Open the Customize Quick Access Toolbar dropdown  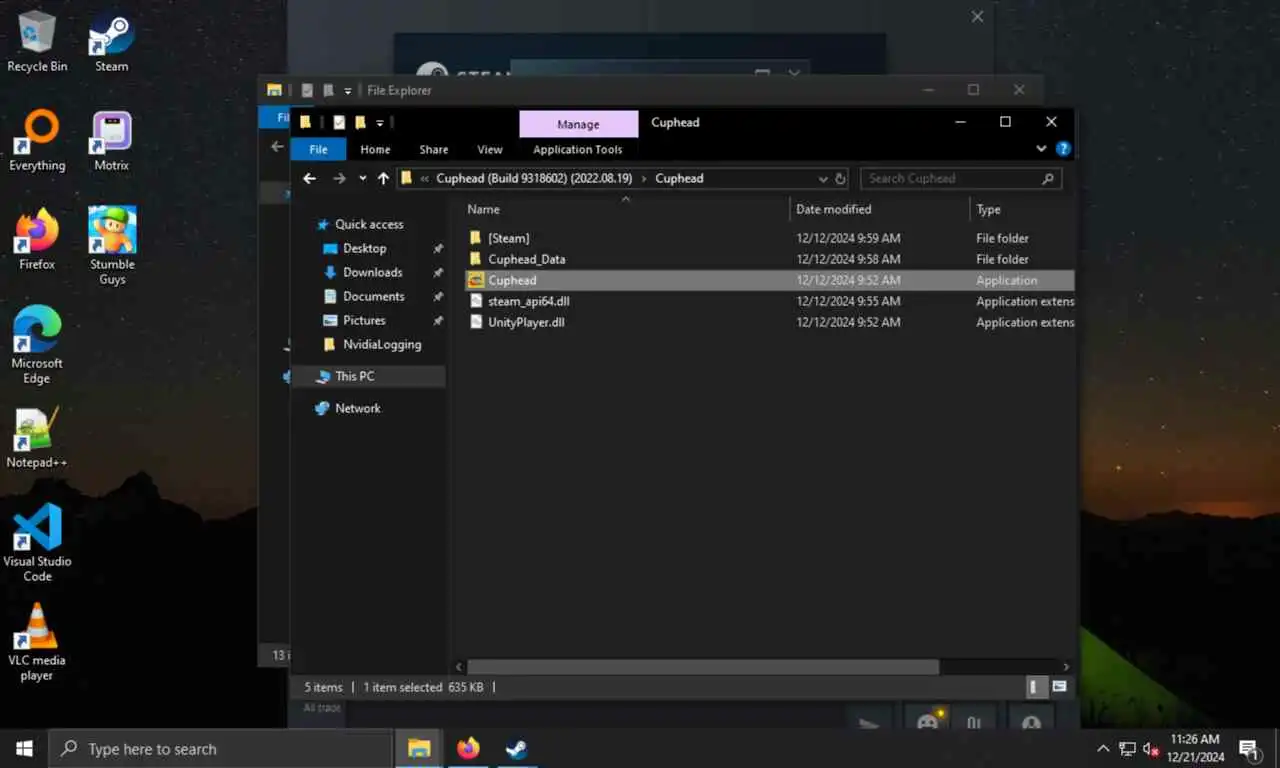(x=380, y=123)
